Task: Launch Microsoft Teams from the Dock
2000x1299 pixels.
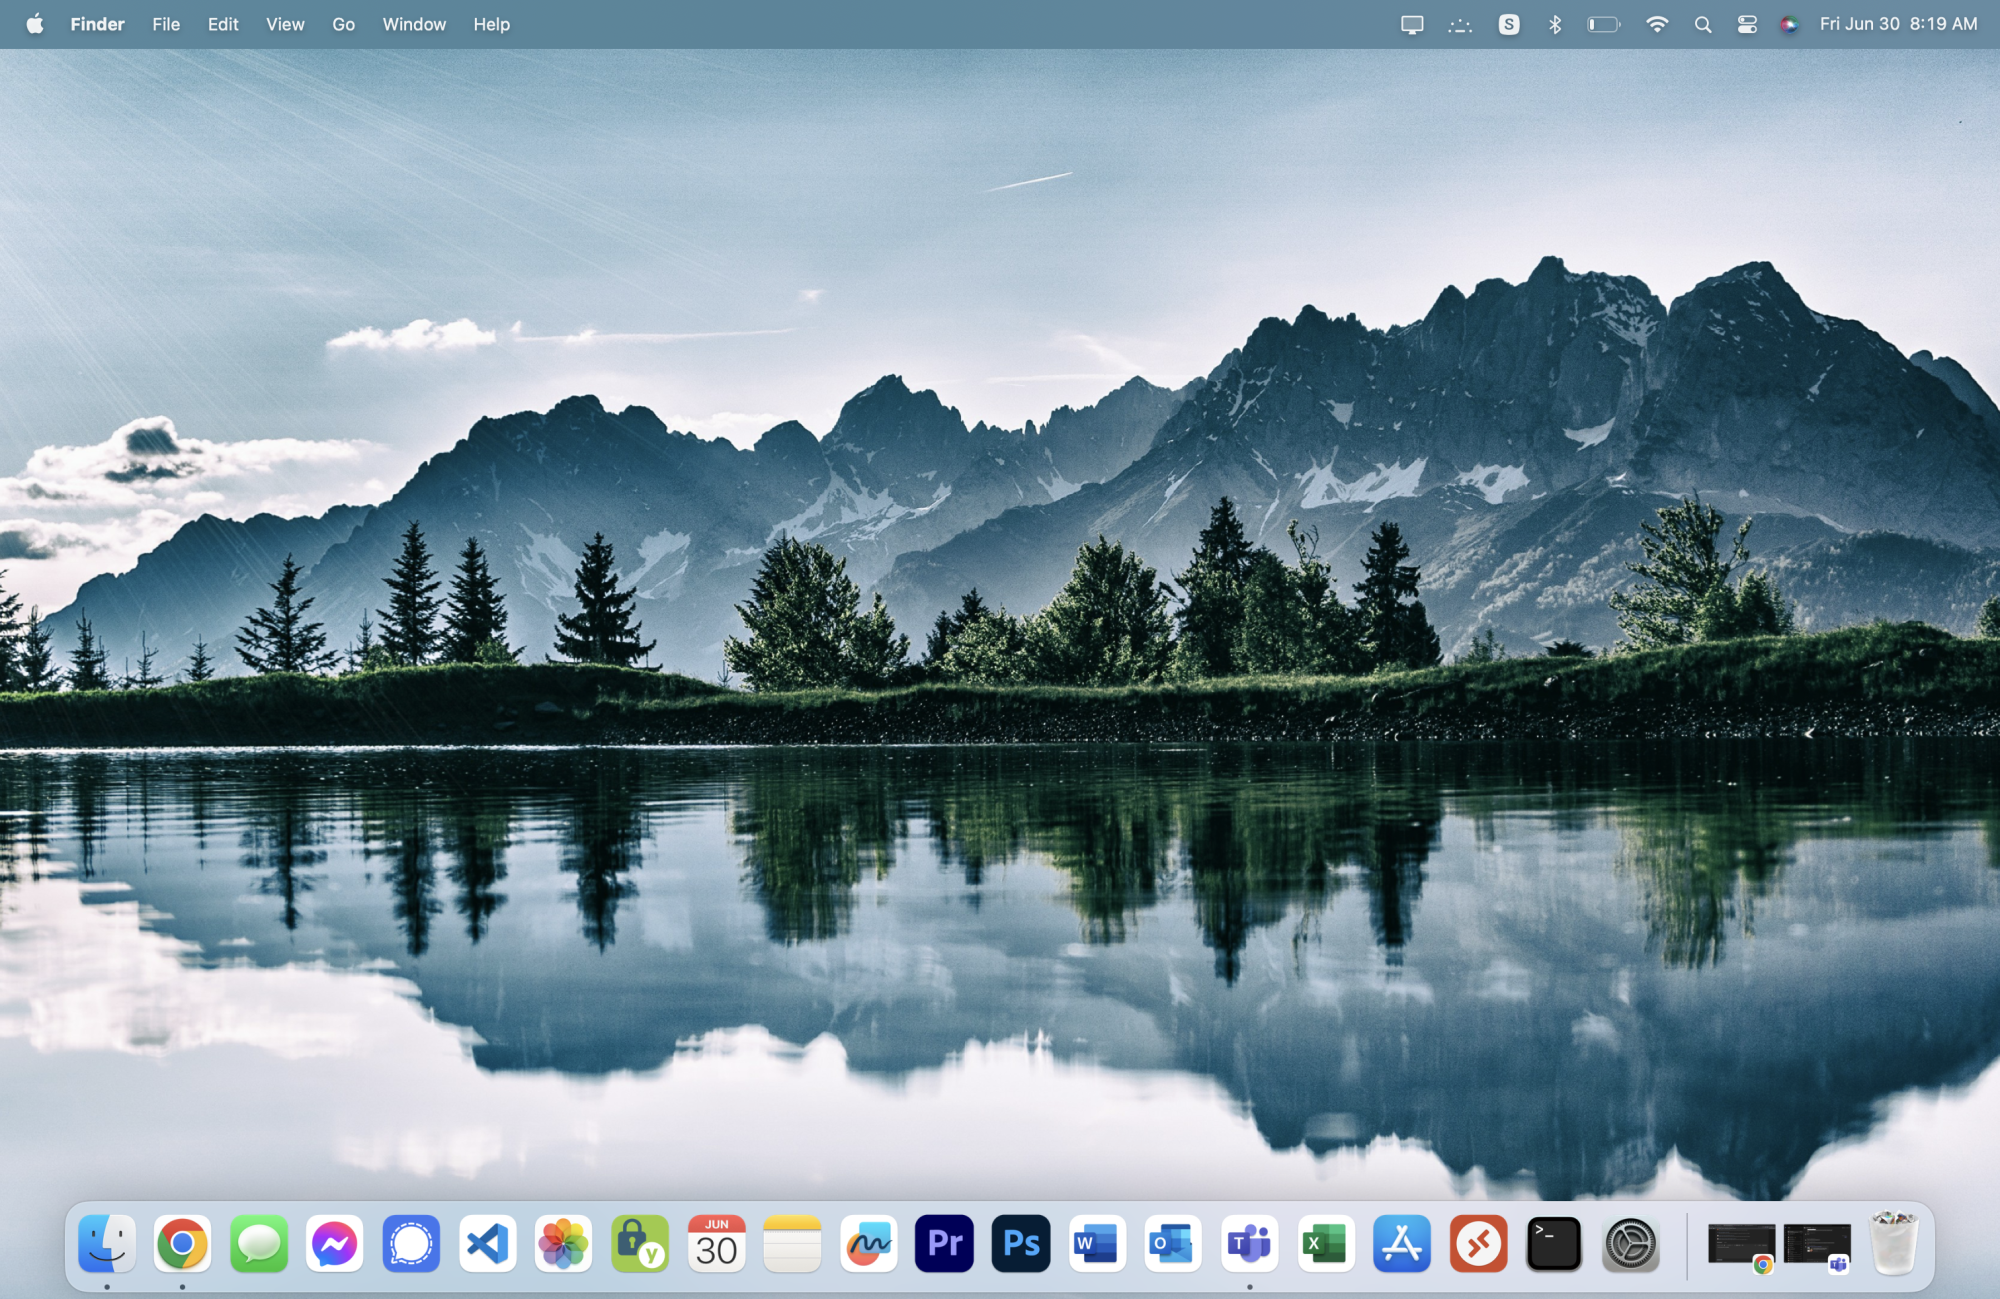Action: click(x=1249, y=1244)
